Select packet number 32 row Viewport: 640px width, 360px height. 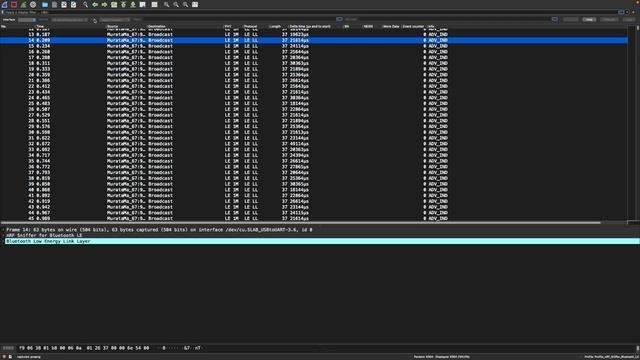tap(313, 144)
